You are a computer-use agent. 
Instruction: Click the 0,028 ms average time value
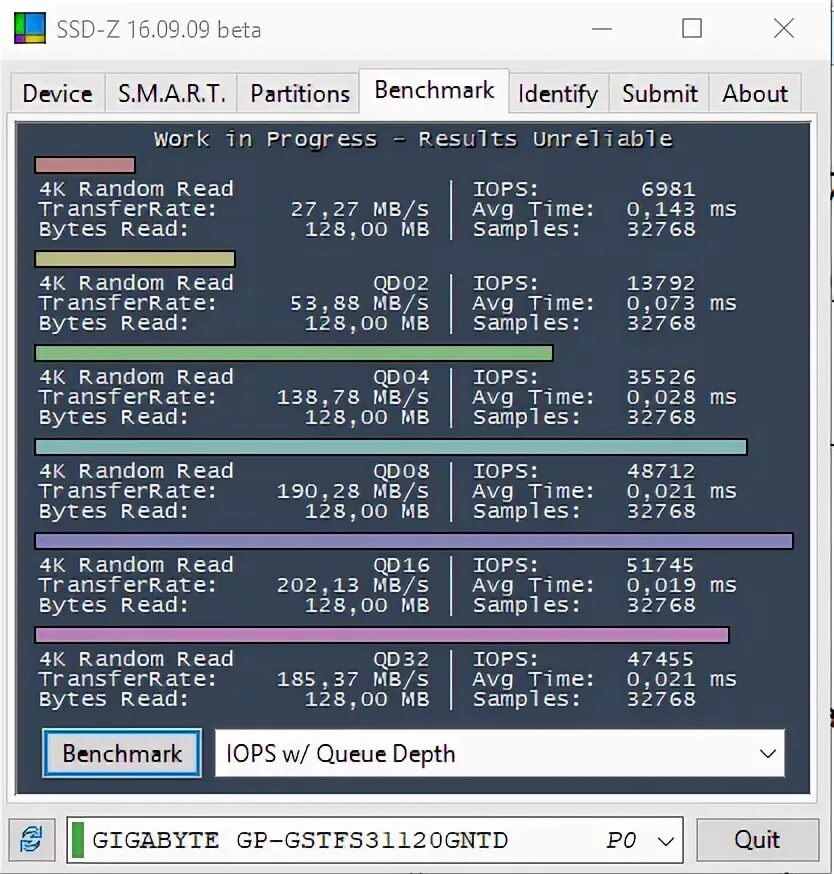click(681, 397)
